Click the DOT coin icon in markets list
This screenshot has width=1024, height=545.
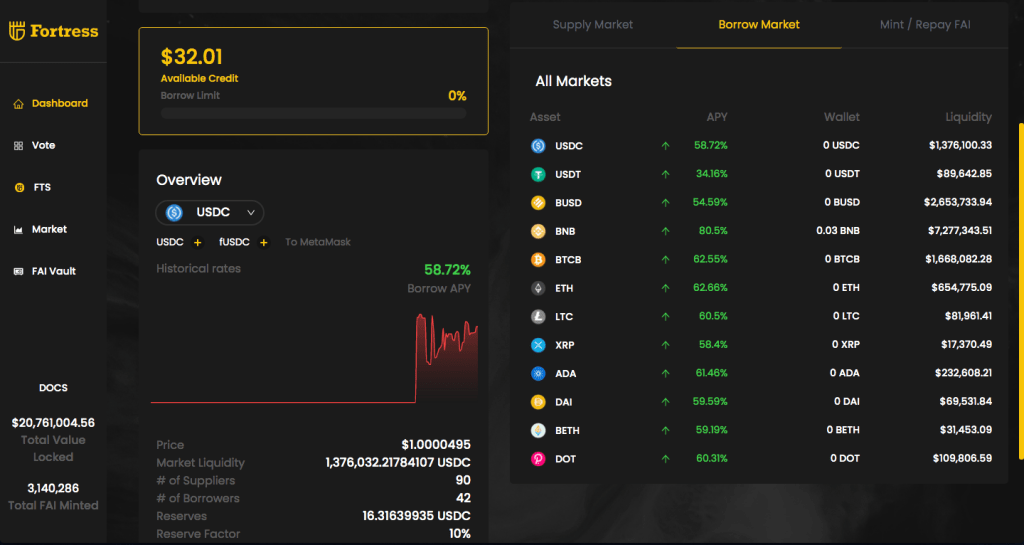pos(538,459)
